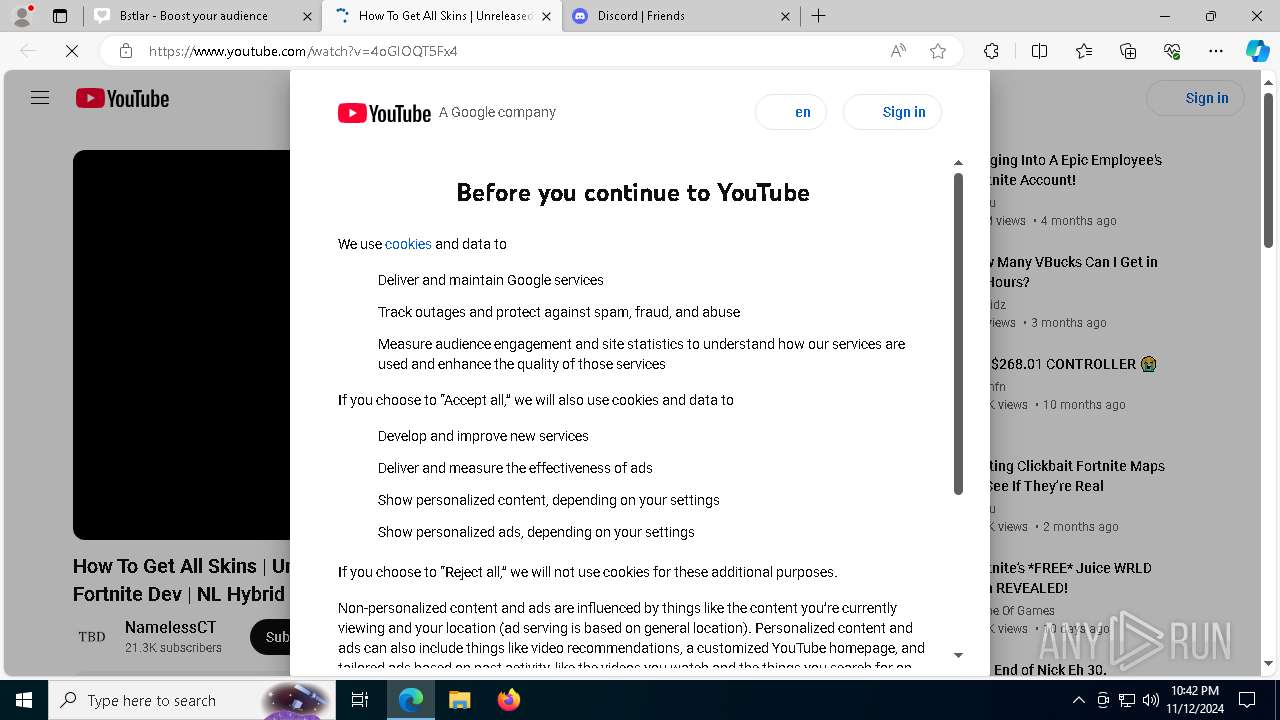Click 'Show personalized ads' list text
1280x720 pixels.
pos(536,532)
